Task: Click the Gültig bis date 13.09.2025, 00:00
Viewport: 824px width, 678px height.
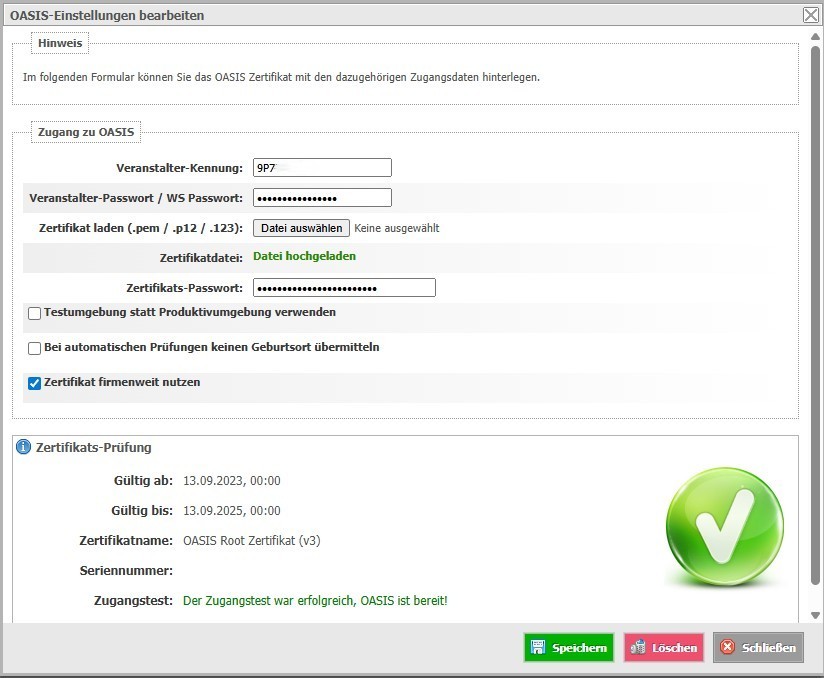Action: click(x=232, y=510)
